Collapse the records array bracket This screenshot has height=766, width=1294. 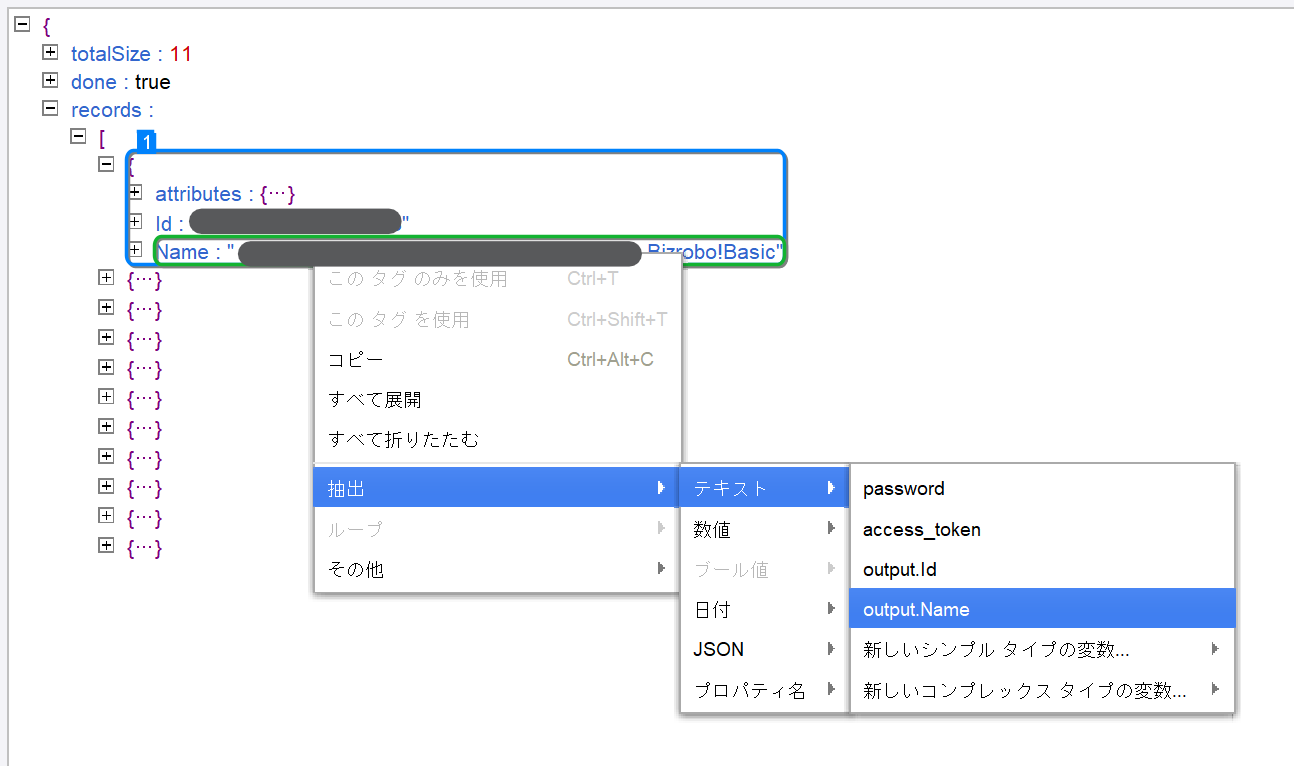click(x=78, y=135)
